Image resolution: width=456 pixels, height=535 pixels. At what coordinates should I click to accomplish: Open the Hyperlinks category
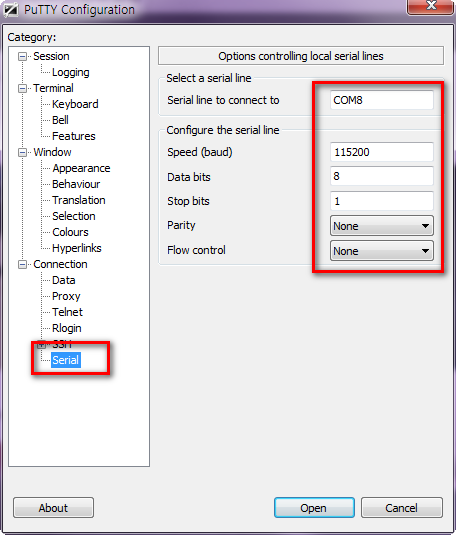(77, 248)
